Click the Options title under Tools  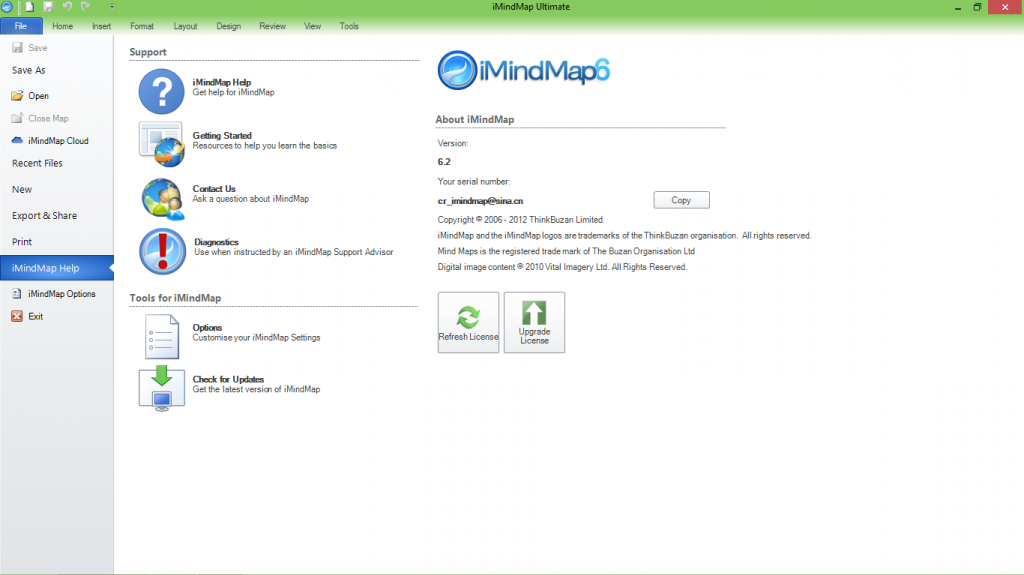pyautogui.click(x=207, y=327)
